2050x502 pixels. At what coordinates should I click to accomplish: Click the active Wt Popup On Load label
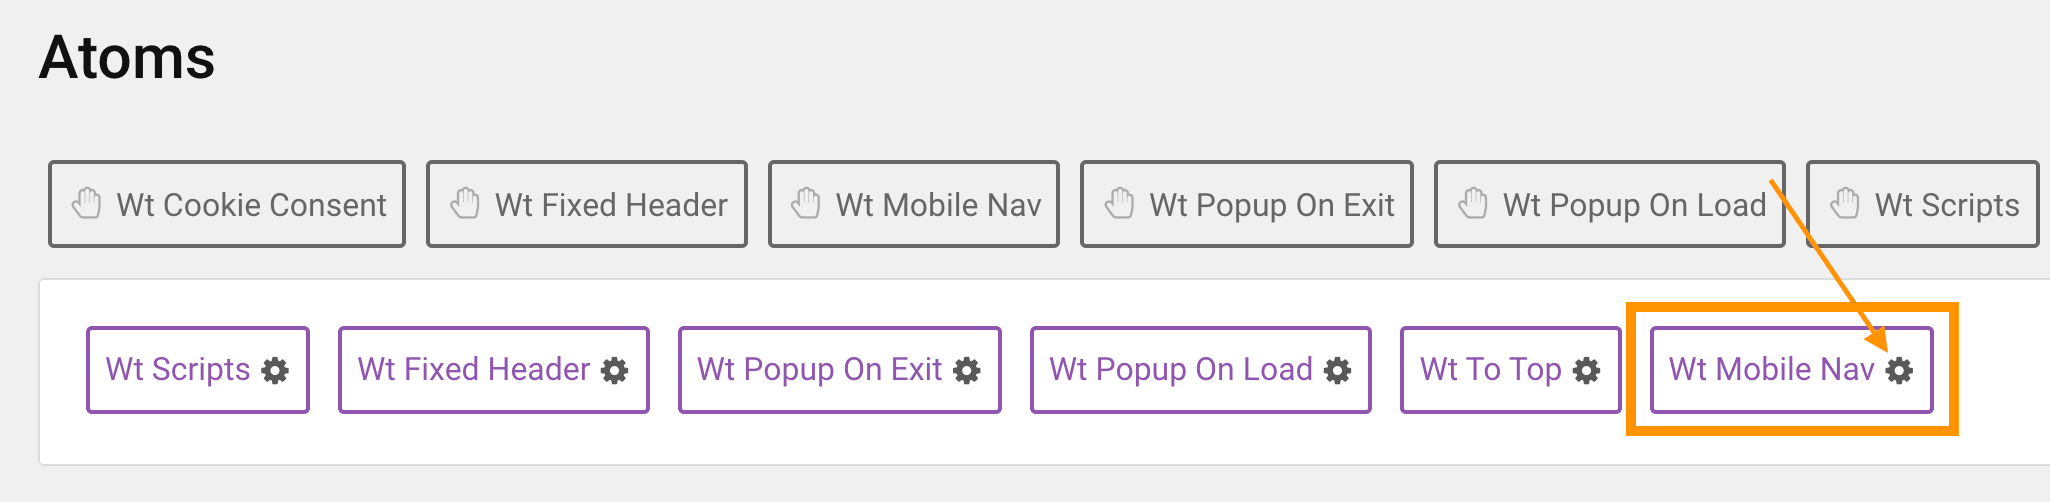(x=1181, y=370)
